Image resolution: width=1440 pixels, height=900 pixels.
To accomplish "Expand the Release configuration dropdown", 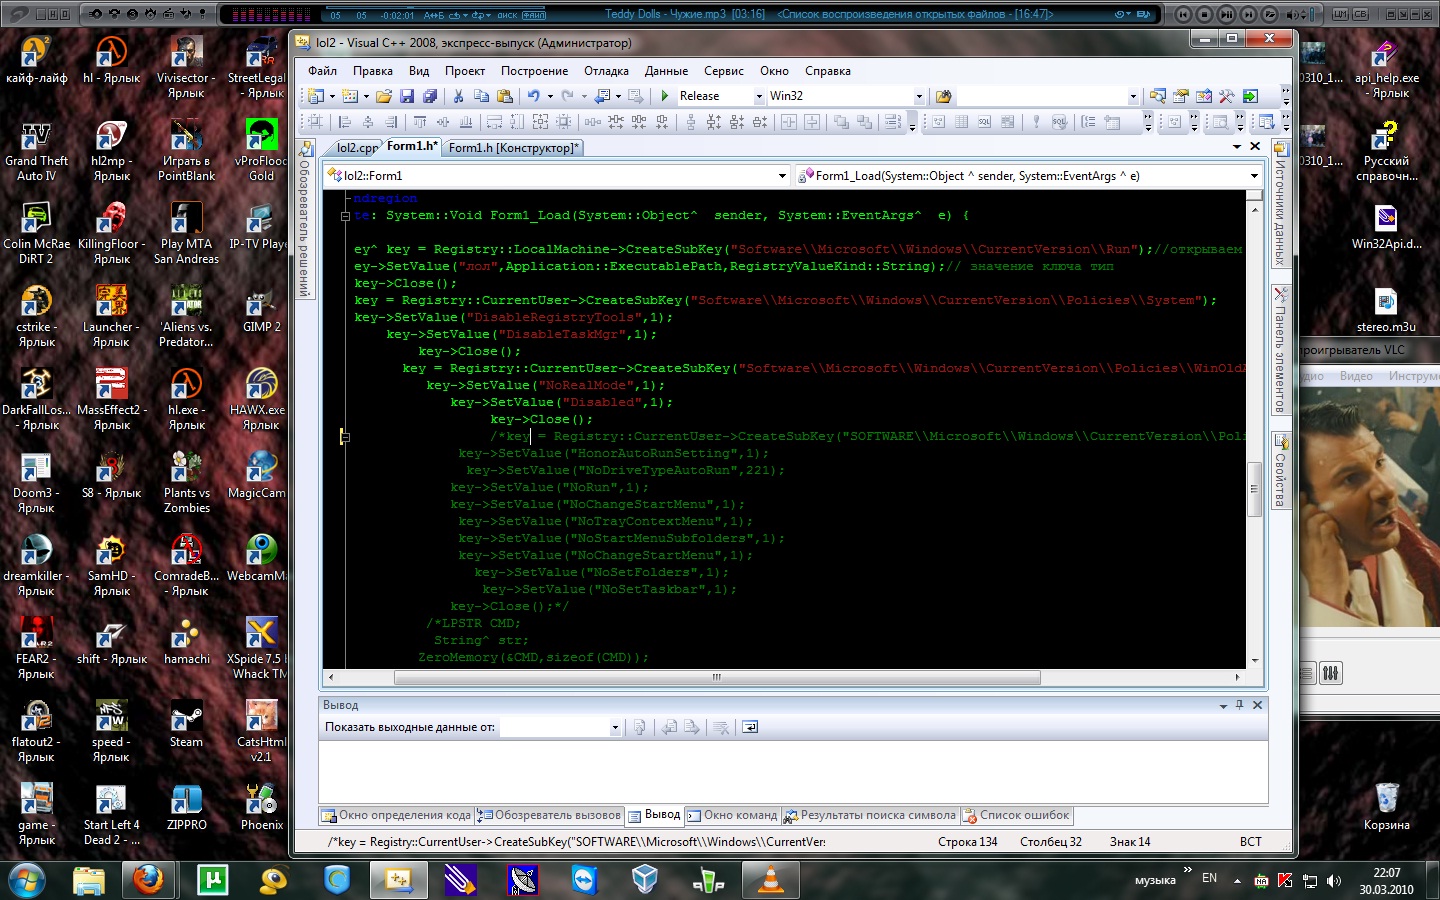I will tap(758, 96).
